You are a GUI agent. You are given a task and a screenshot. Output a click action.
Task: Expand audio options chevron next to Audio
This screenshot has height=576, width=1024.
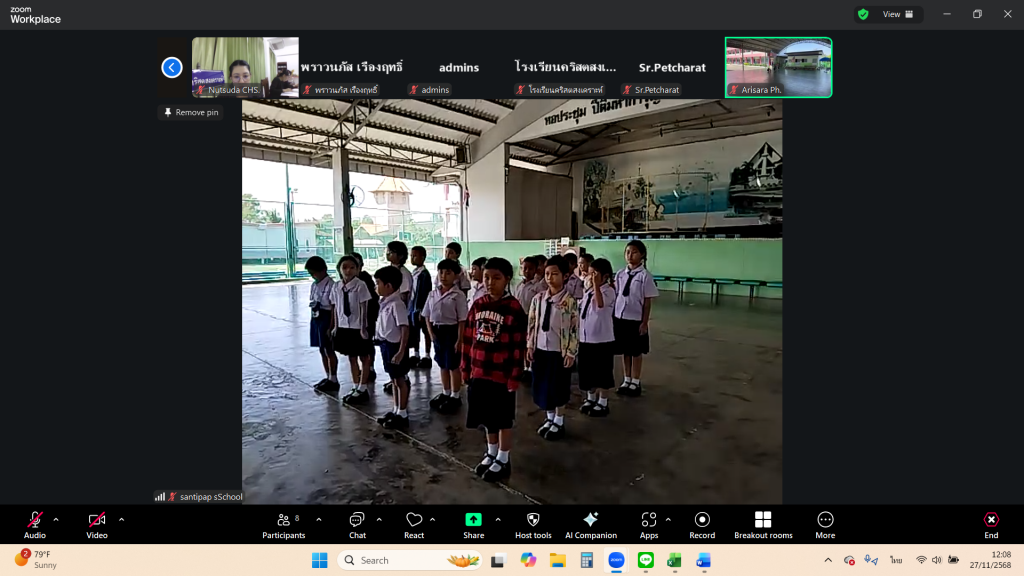(56, 519)
